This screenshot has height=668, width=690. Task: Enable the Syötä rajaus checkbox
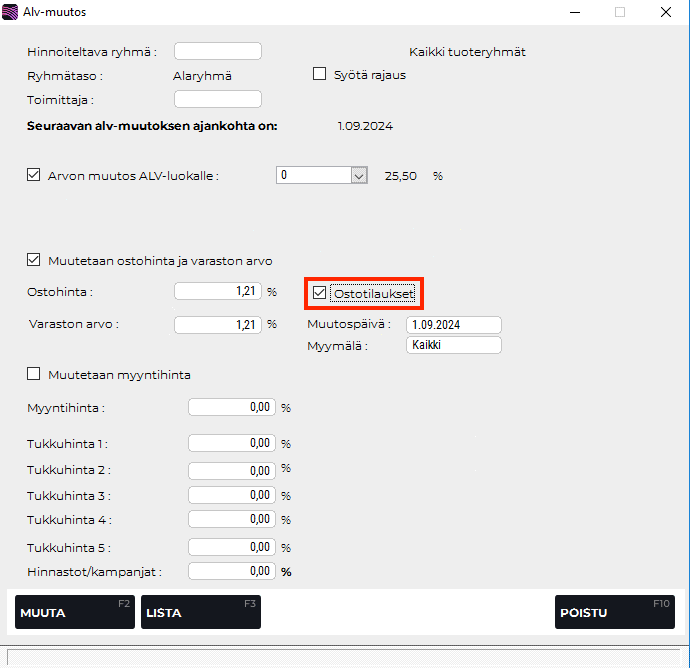[x=320, y=74]
